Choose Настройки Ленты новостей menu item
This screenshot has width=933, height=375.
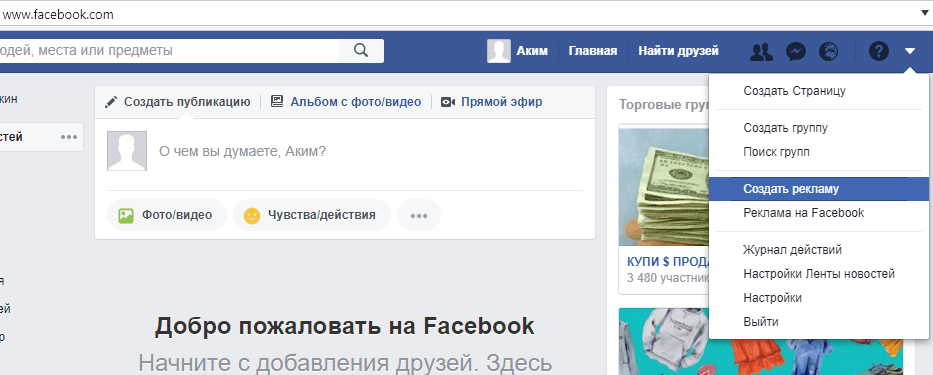[819, 274]
